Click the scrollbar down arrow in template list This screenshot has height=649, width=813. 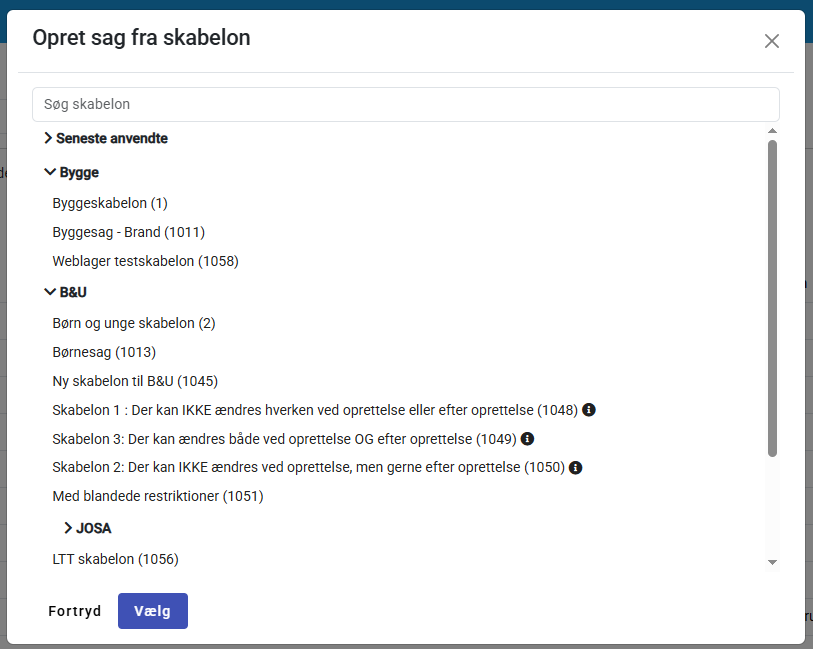[772, 563]
